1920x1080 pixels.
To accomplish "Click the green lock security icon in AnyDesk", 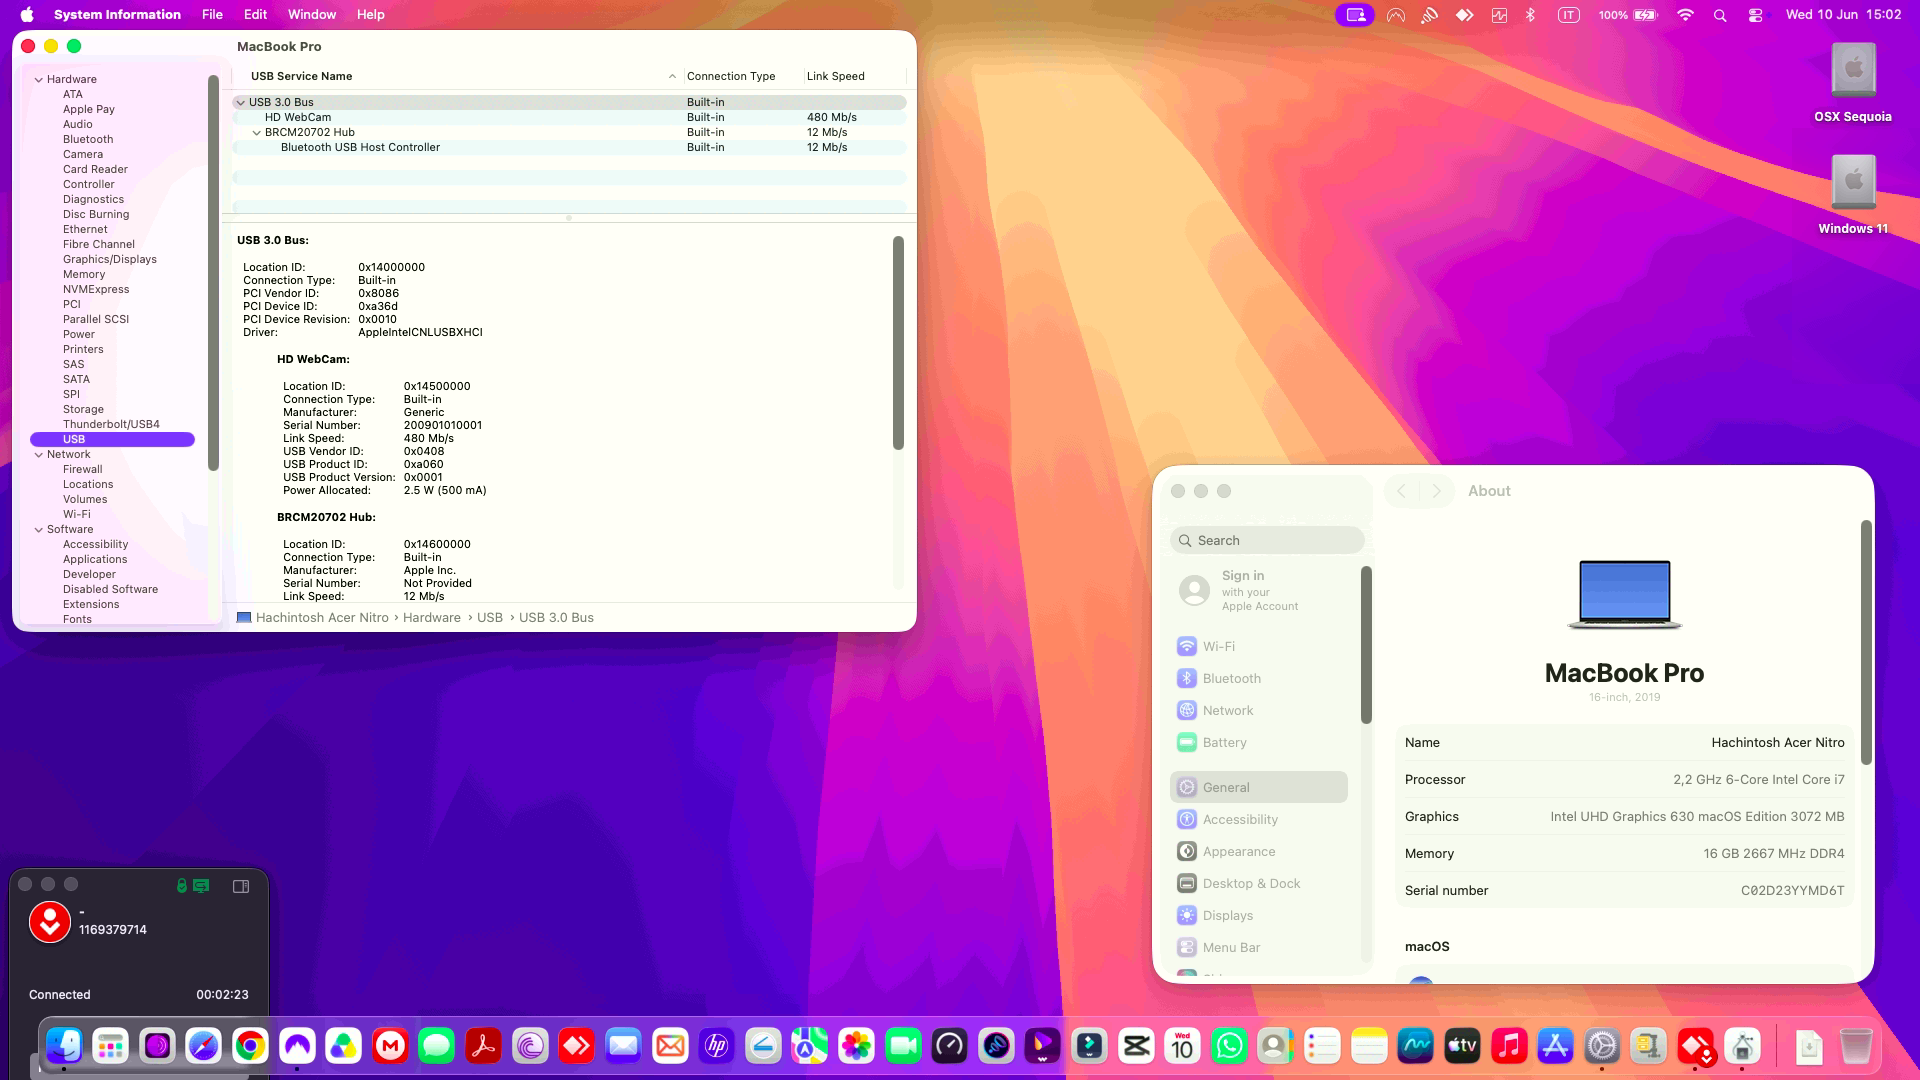I will coord(182,885).
